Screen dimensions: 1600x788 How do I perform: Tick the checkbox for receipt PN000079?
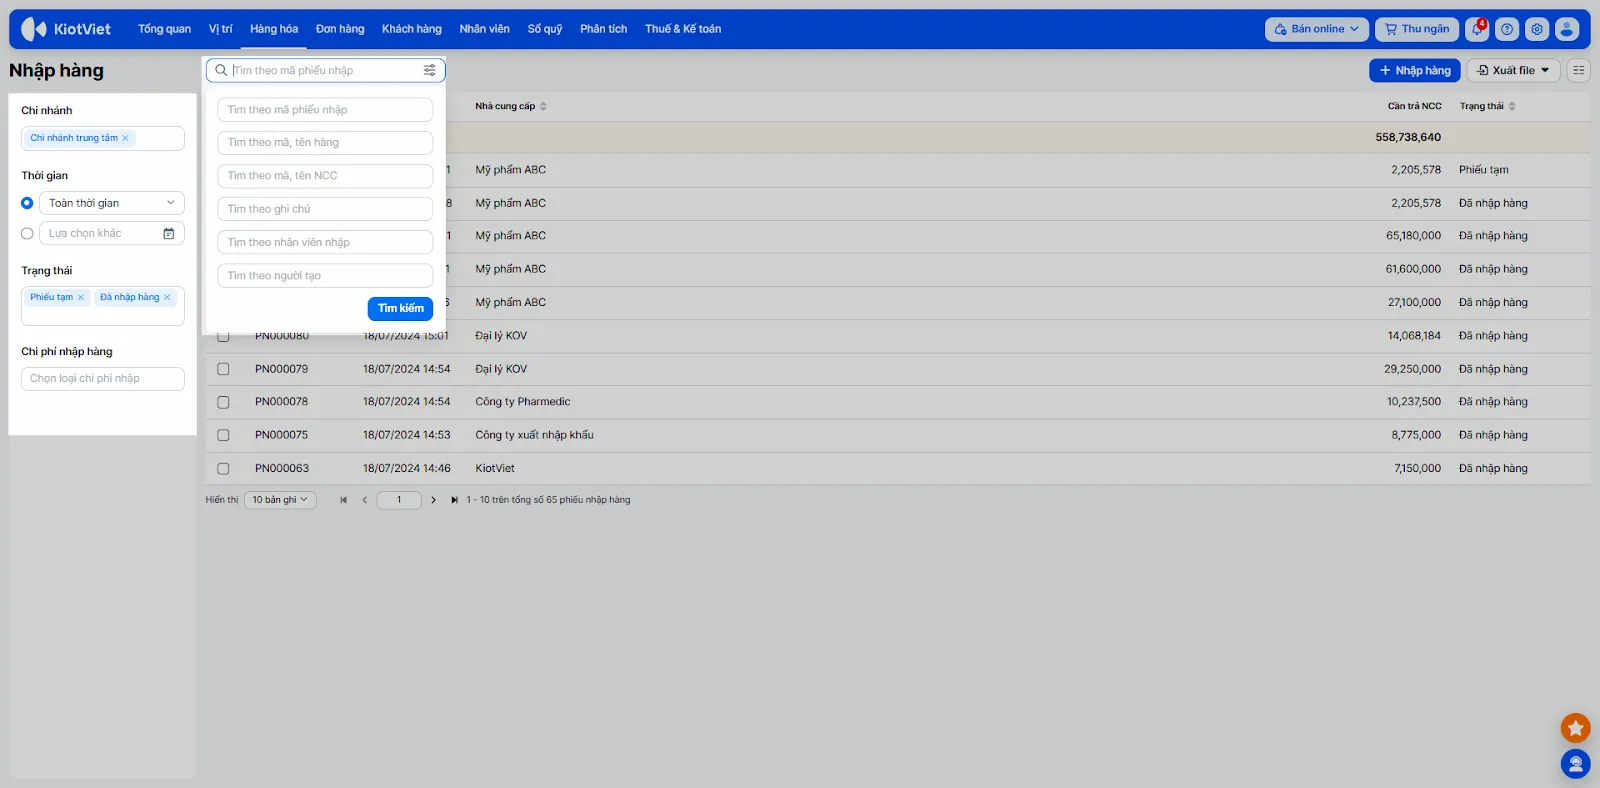pos(223,369)
